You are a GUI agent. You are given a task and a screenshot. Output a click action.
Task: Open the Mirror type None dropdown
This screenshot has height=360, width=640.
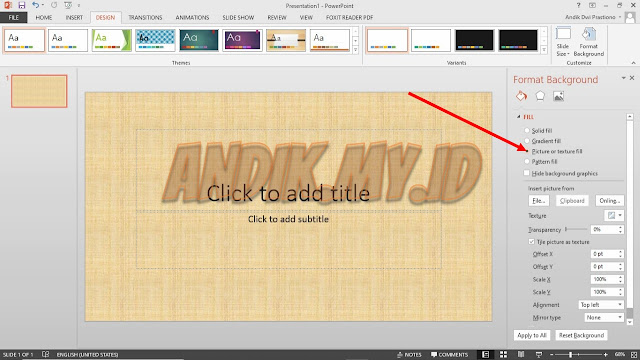coord(604,317)
